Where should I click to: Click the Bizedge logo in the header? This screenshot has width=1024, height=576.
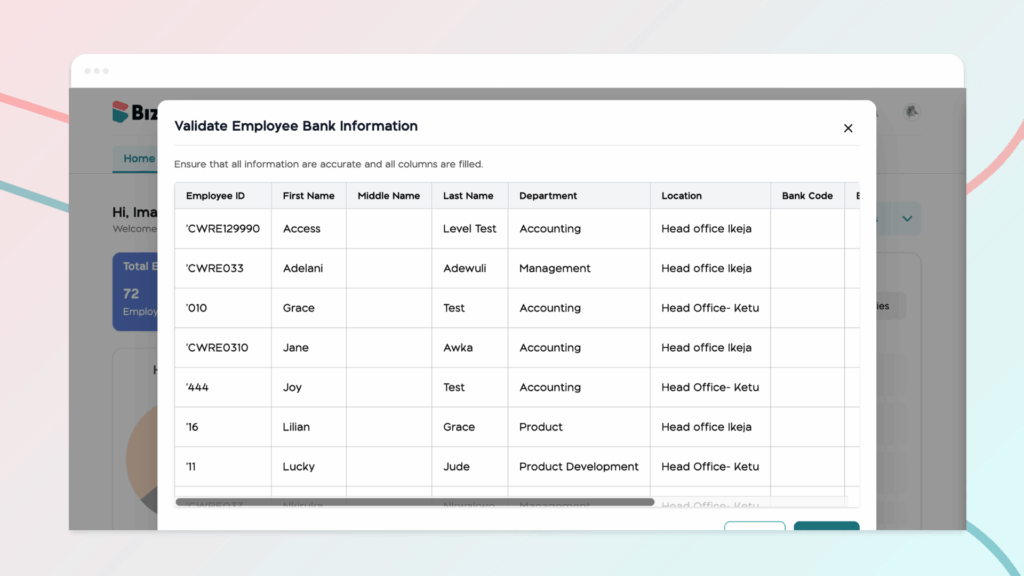[x=133, y=112]
